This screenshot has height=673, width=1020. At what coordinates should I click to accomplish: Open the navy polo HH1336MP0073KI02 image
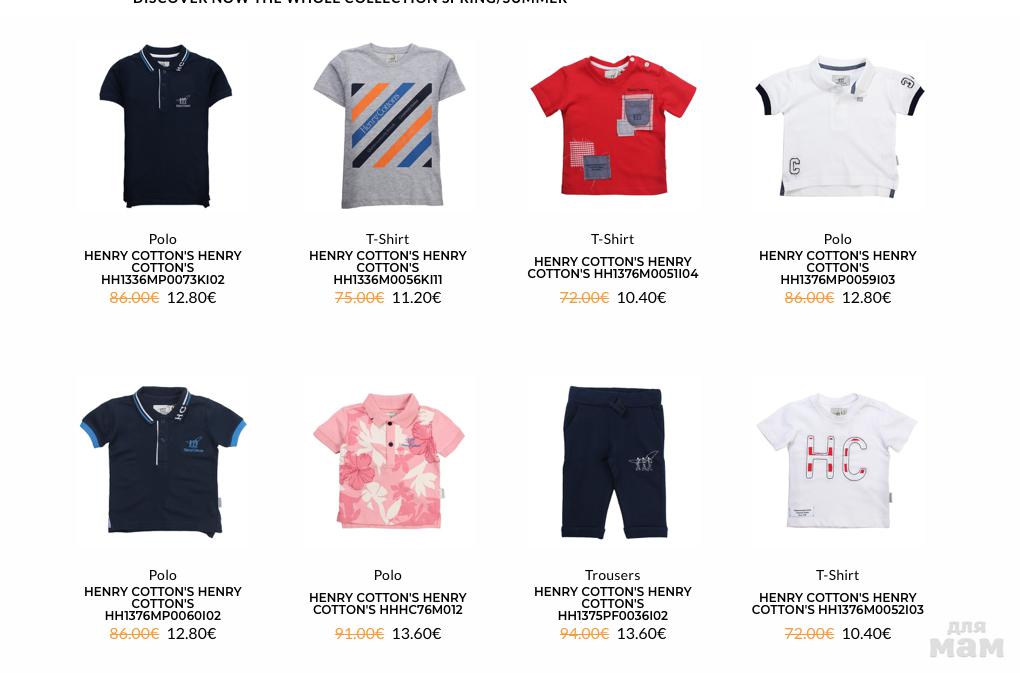164,125
